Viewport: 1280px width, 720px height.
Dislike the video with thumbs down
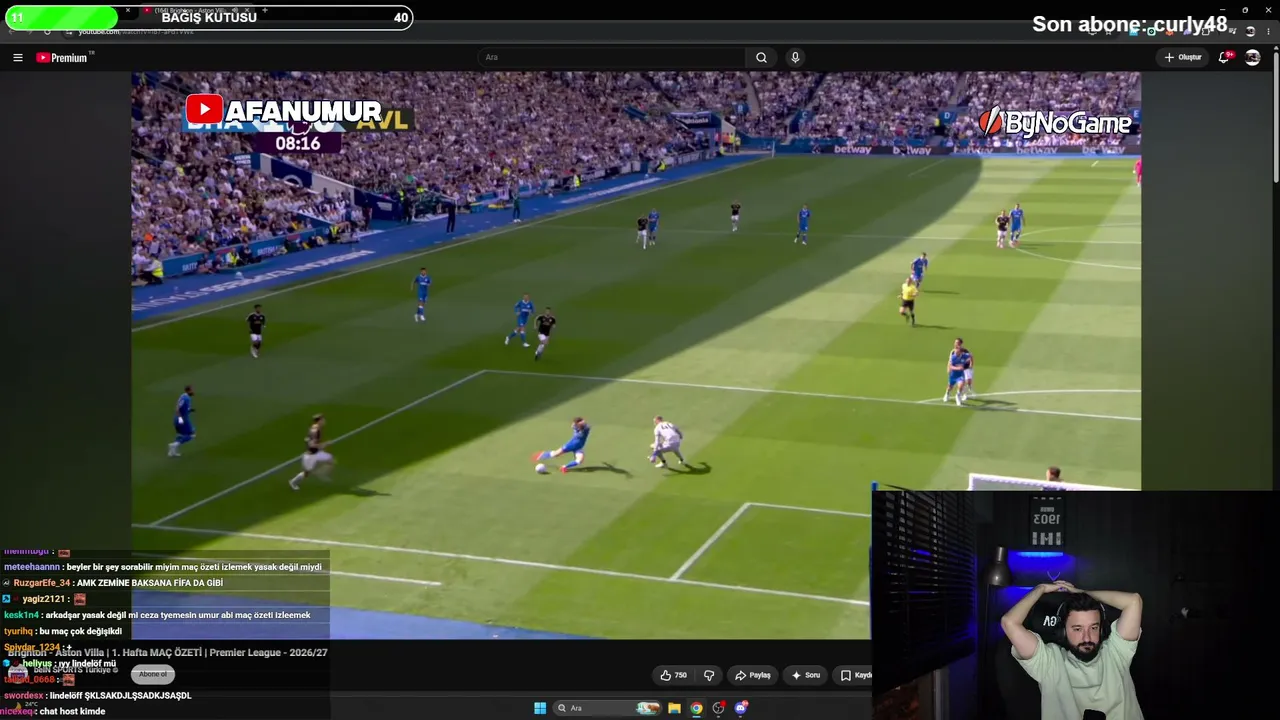point(709,675)
